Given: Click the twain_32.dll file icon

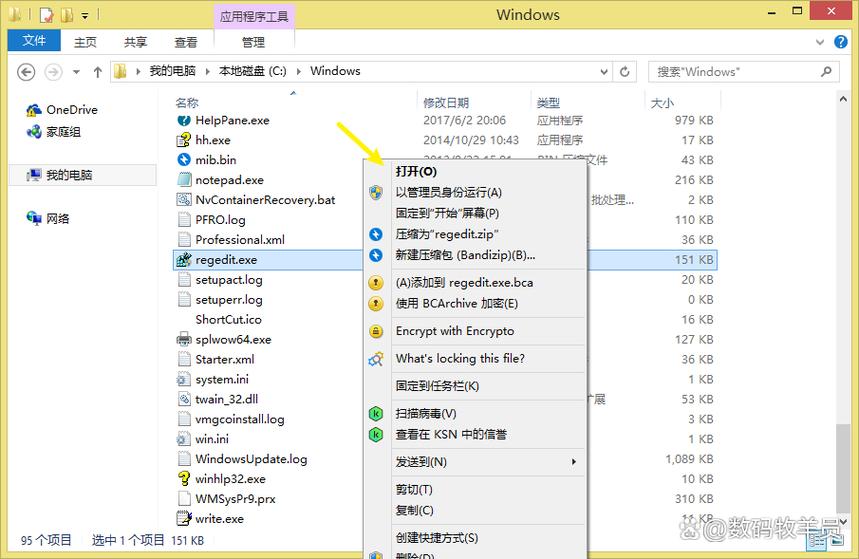Looking at the screenshot, I should coord(184,399).
